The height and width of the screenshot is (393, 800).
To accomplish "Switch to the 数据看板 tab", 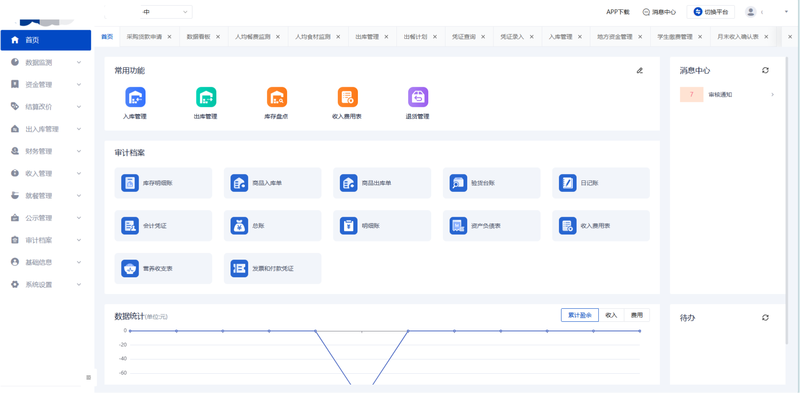I will point(198,37).
